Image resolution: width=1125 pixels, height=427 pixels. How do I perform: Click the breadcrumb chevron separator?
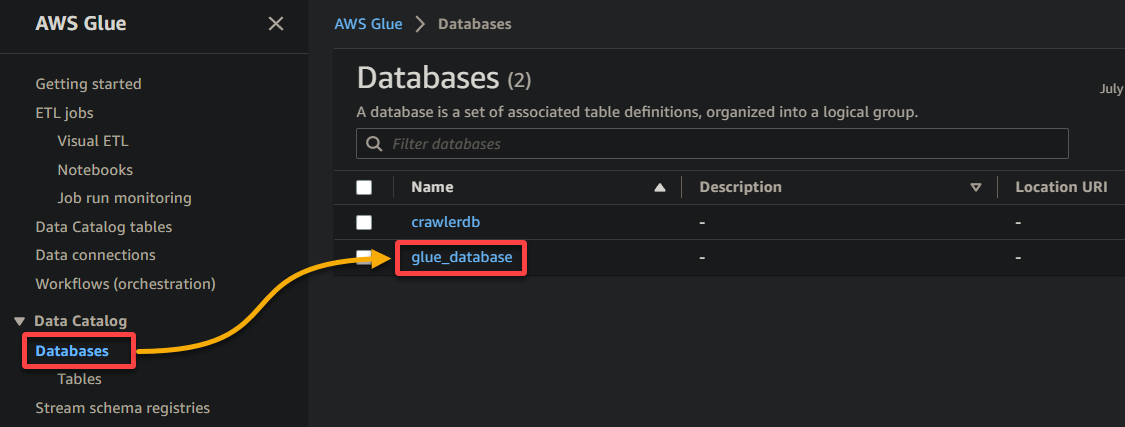[421, 24]
